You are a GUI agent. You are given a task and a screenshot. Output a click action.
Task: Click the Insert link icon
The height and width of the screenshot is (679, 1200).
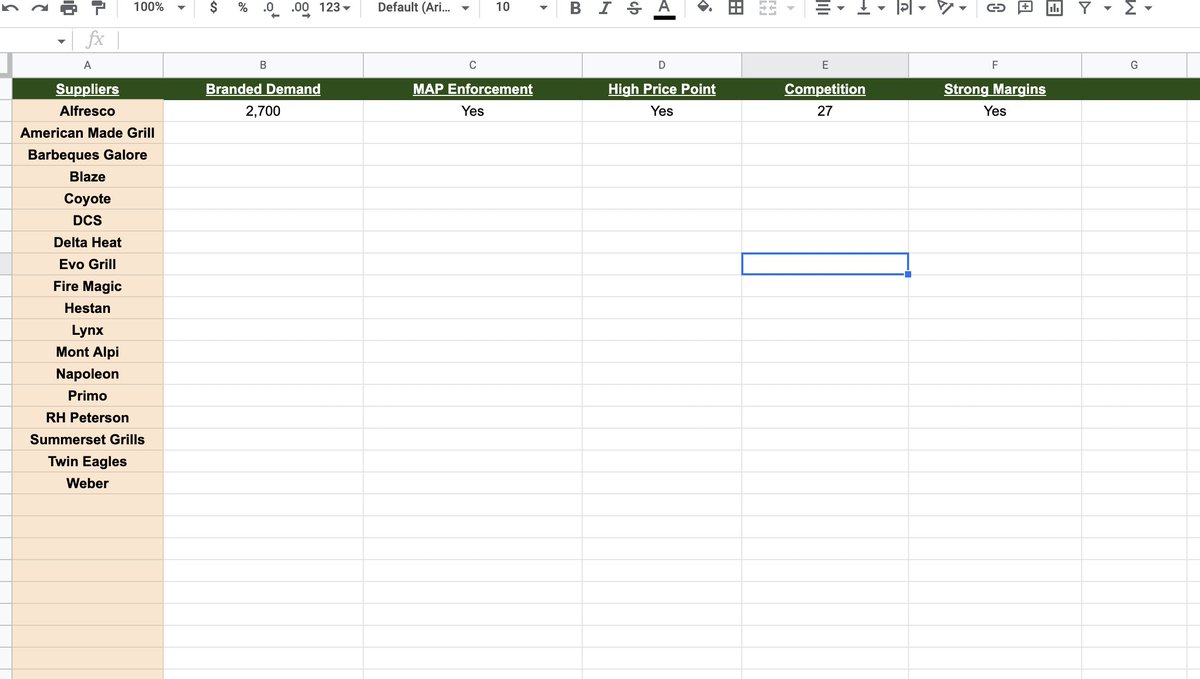996,8
